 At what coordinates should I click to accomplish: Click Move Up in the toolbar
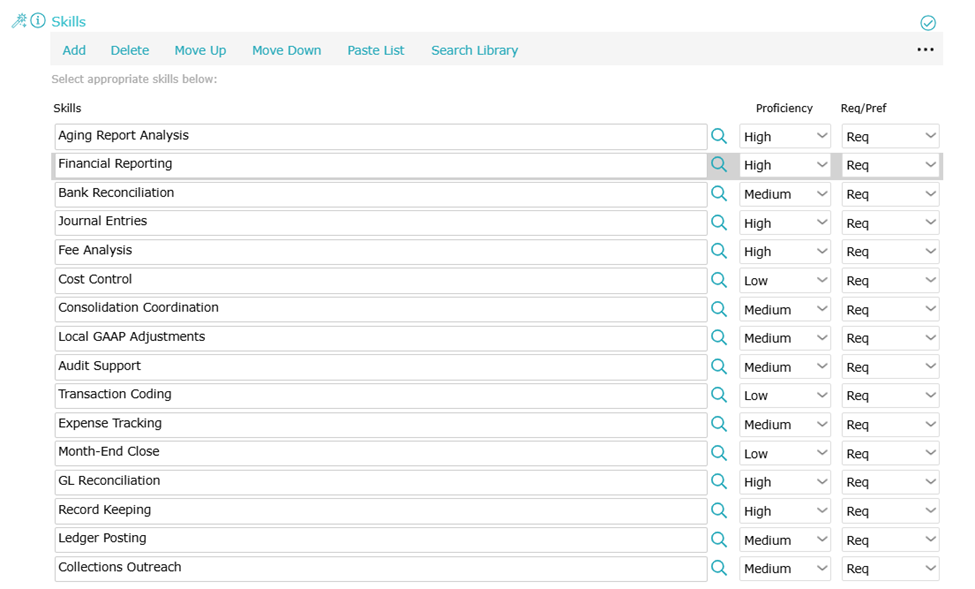coord(200,50)
